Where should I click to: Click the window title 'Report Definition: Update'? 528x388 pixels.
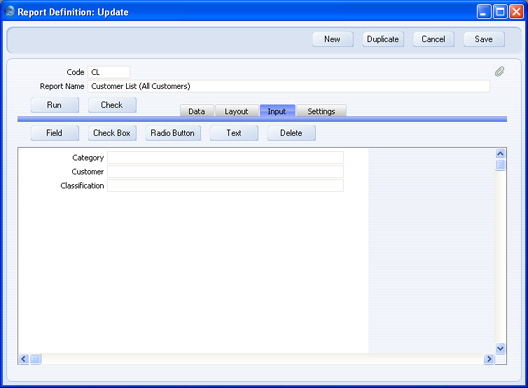pos(73,12)
